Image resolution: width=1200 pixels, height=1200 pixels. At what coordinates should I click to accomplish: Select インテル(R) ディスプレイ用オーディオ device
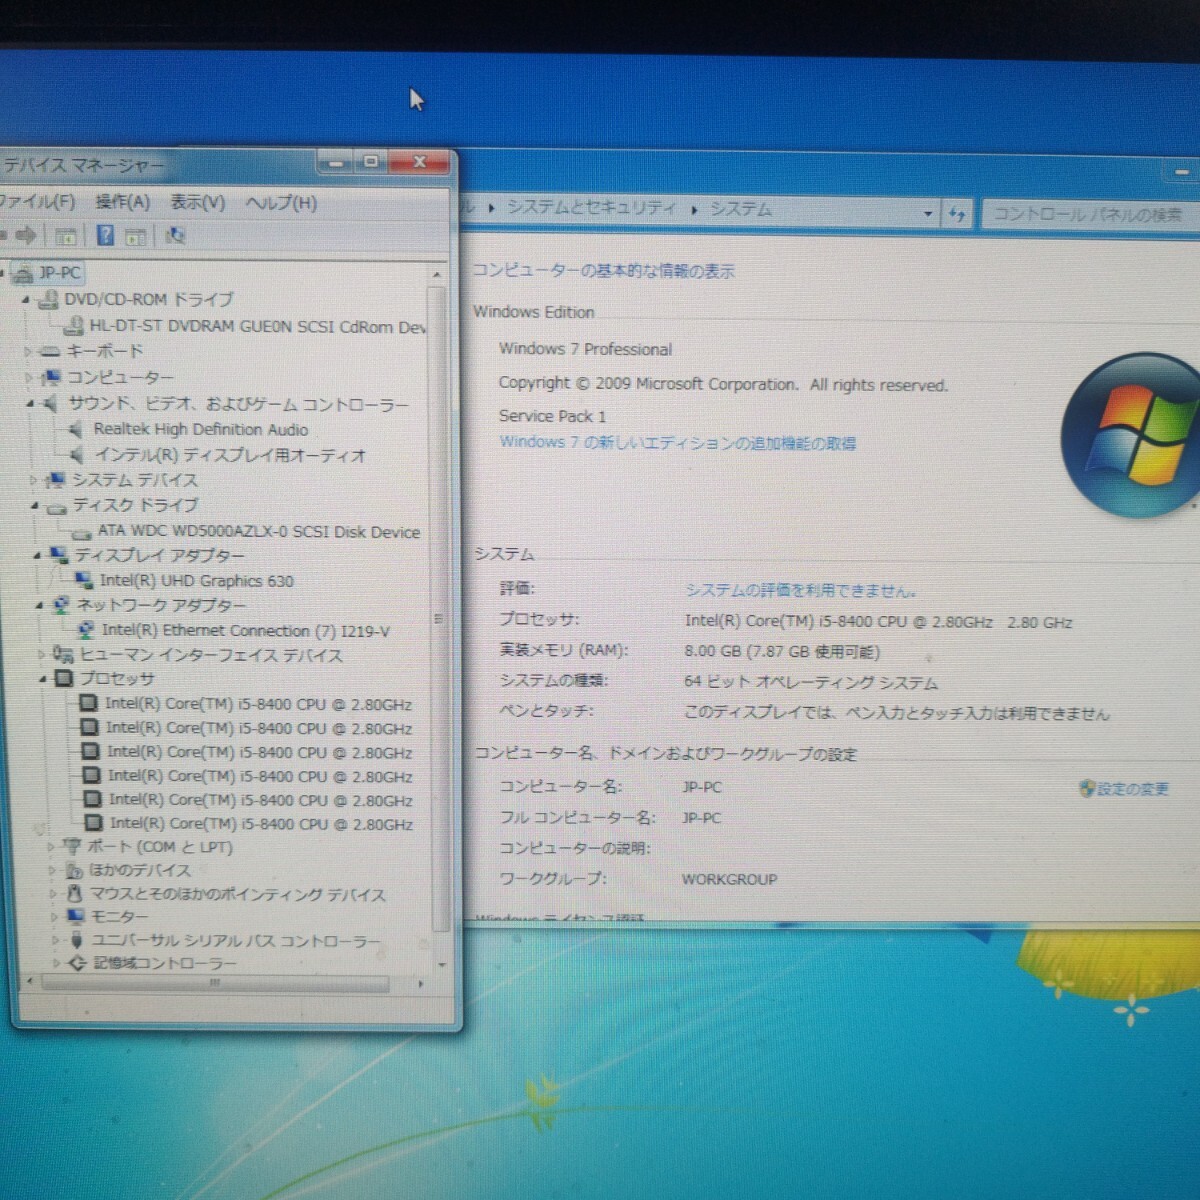[x=230, y=455]
